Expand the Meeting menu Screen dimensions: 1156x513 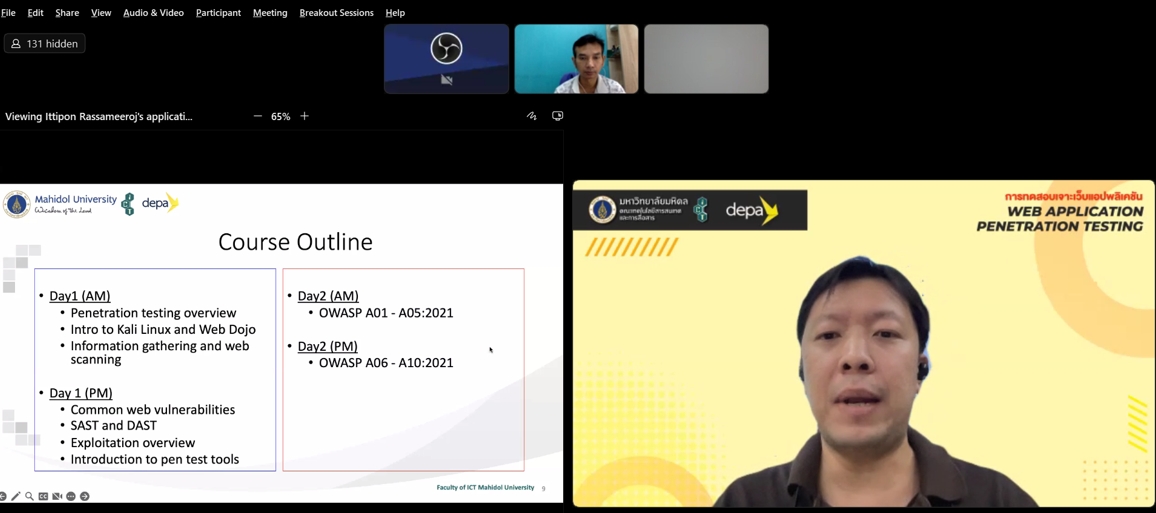[270, 13]
